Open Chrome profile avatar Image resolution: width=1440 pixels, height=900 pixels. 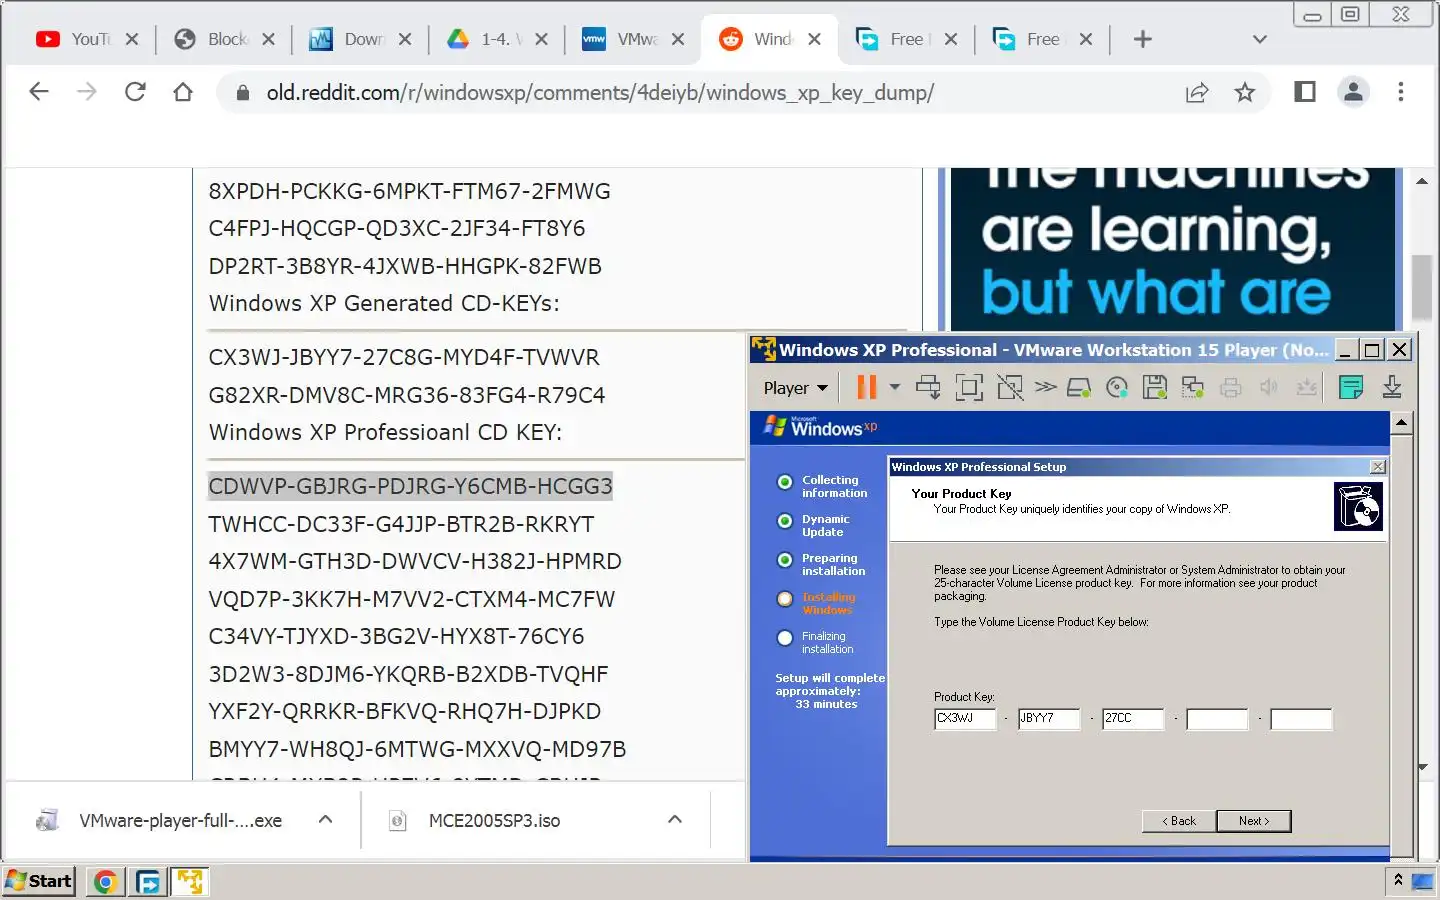tap(1353, 92)
